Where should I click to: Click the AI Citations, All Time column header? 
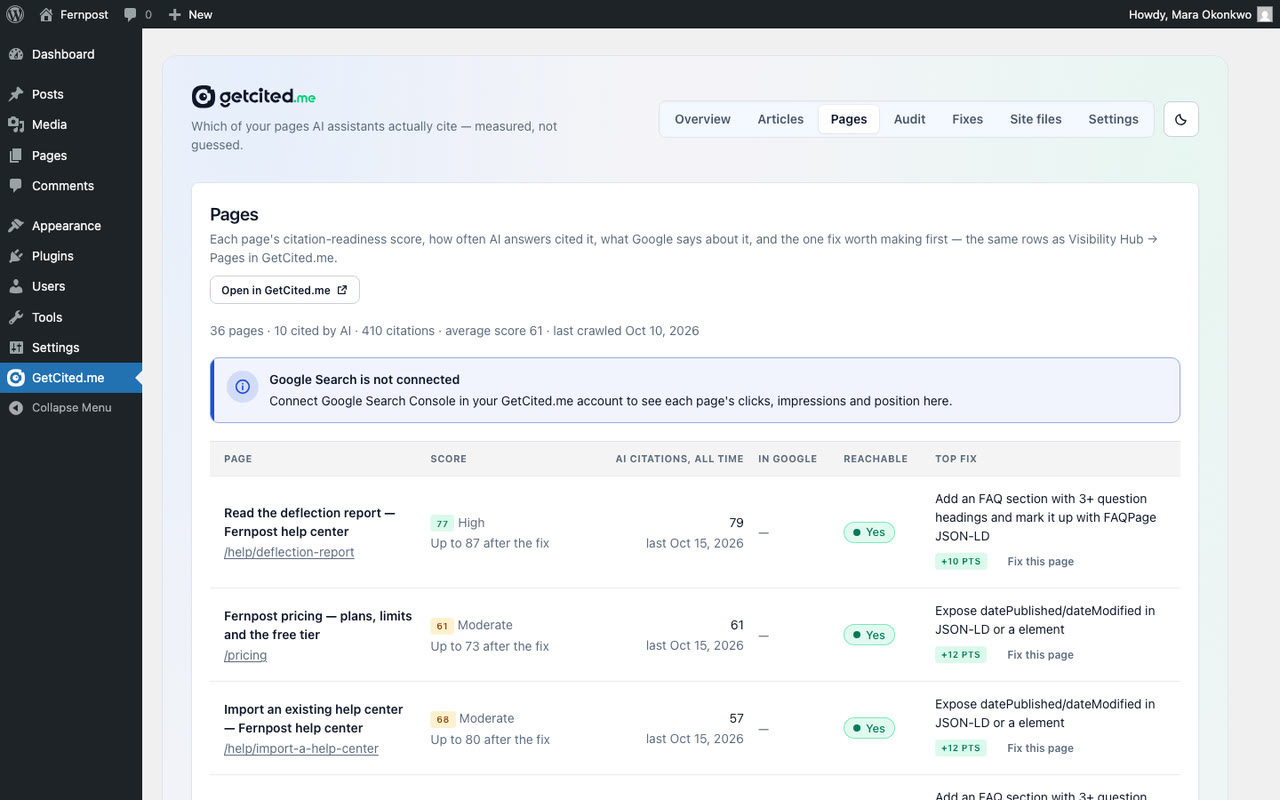point(680,459)
